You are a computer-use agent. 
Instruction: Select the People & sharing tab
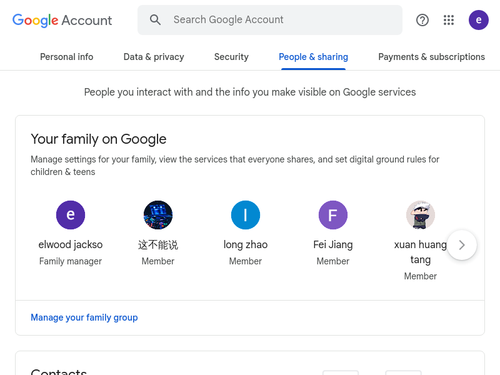coord(313,57)
